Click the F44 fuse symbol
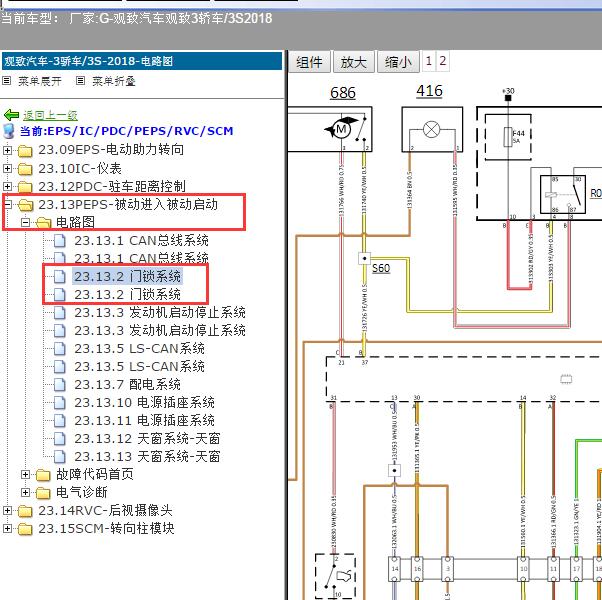This screenshot has height=600, width=602. click(x=508, y=137)
